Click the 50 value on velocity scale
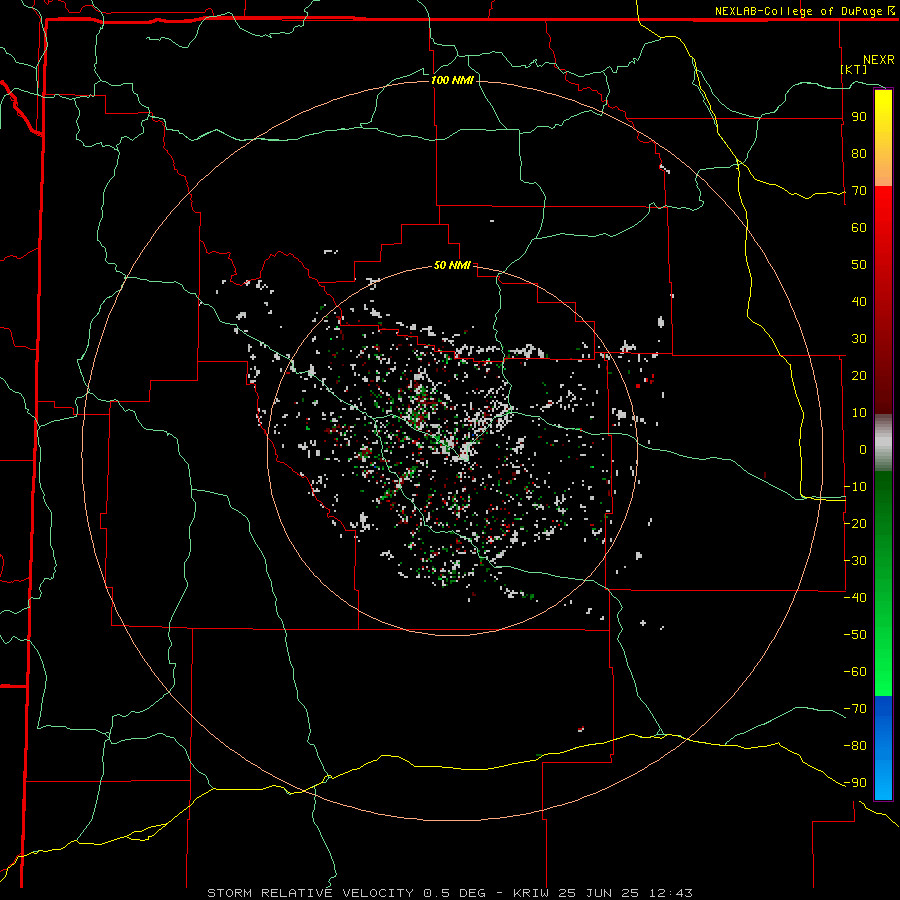This screenshot has height=900, width=900. [x=859, y=265]
